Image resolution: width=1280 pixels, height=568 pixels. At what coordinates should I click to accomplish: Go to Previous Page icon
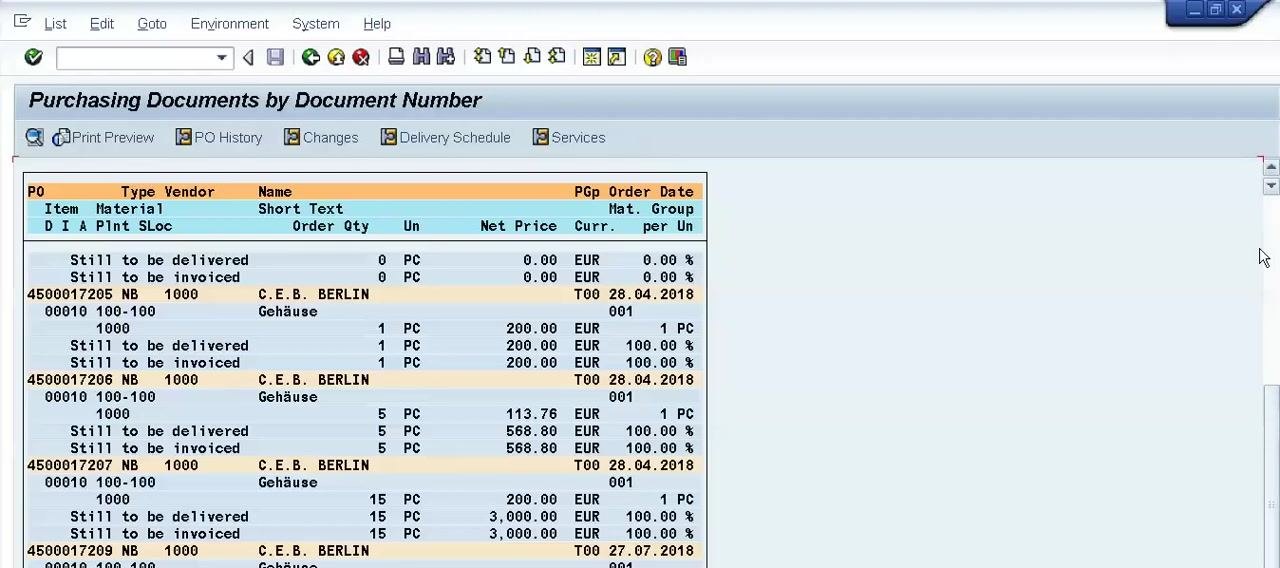point(507,57)
